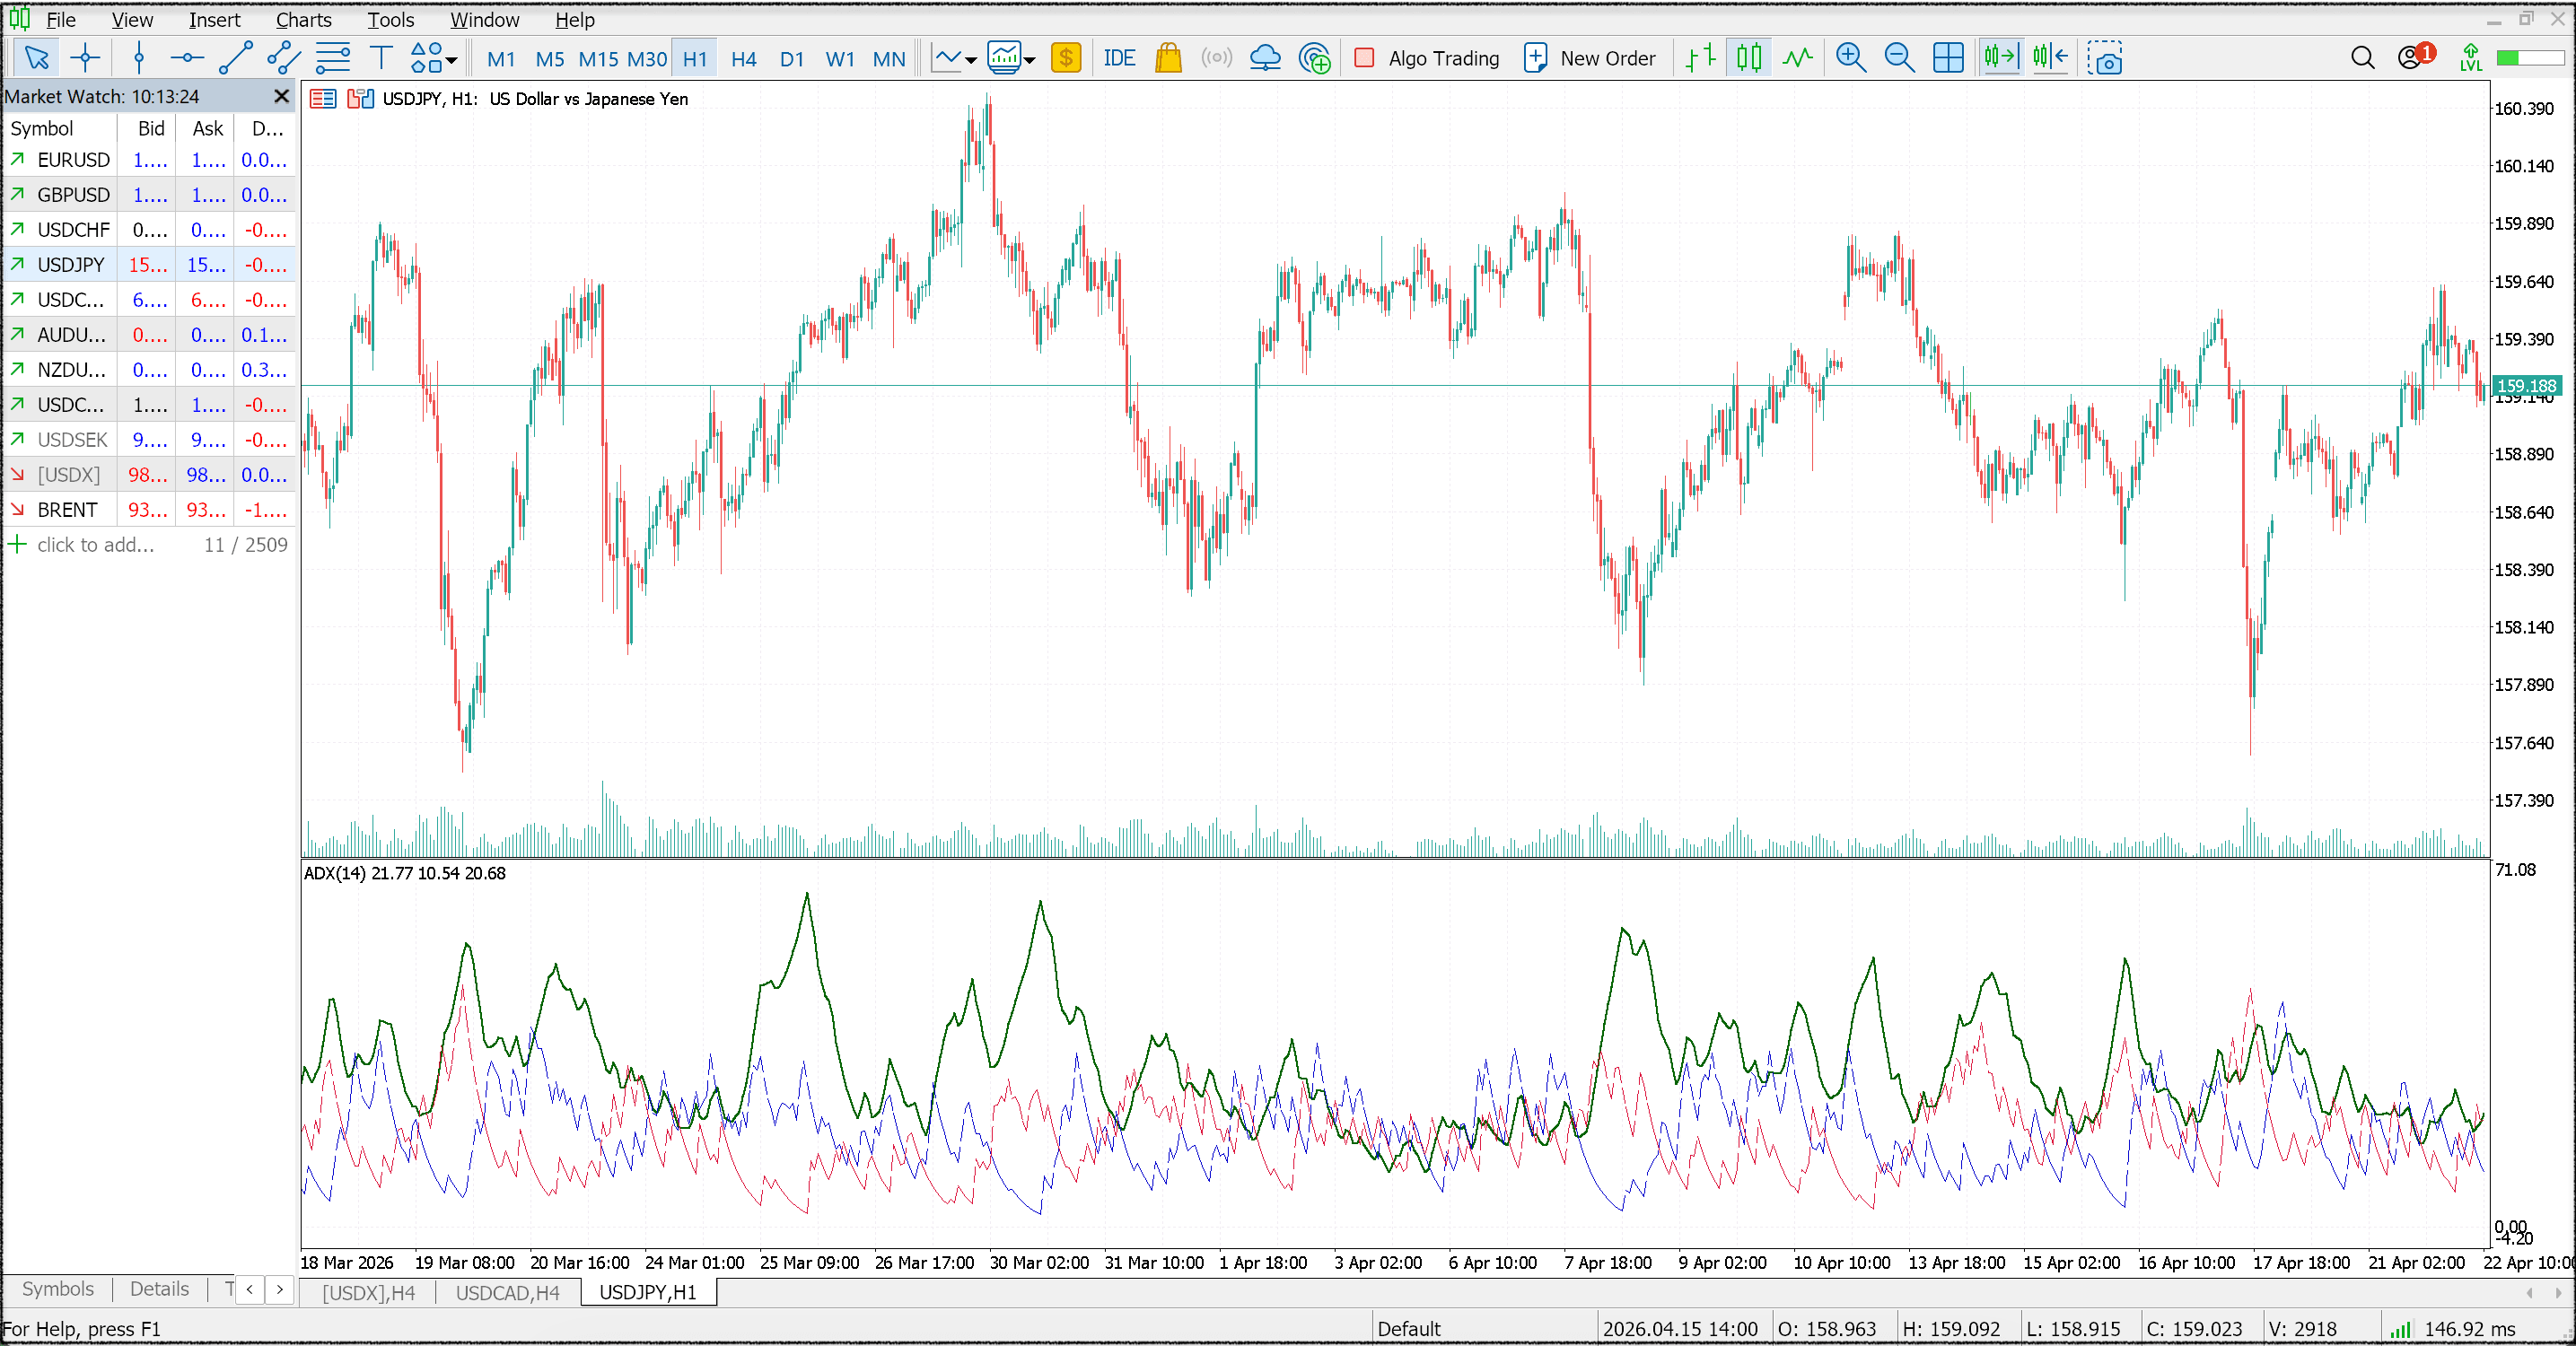Viewport: 2576px width, 1346px height.
Task: Open the VPS cloud hosting icon
Action: point(1265,58)
